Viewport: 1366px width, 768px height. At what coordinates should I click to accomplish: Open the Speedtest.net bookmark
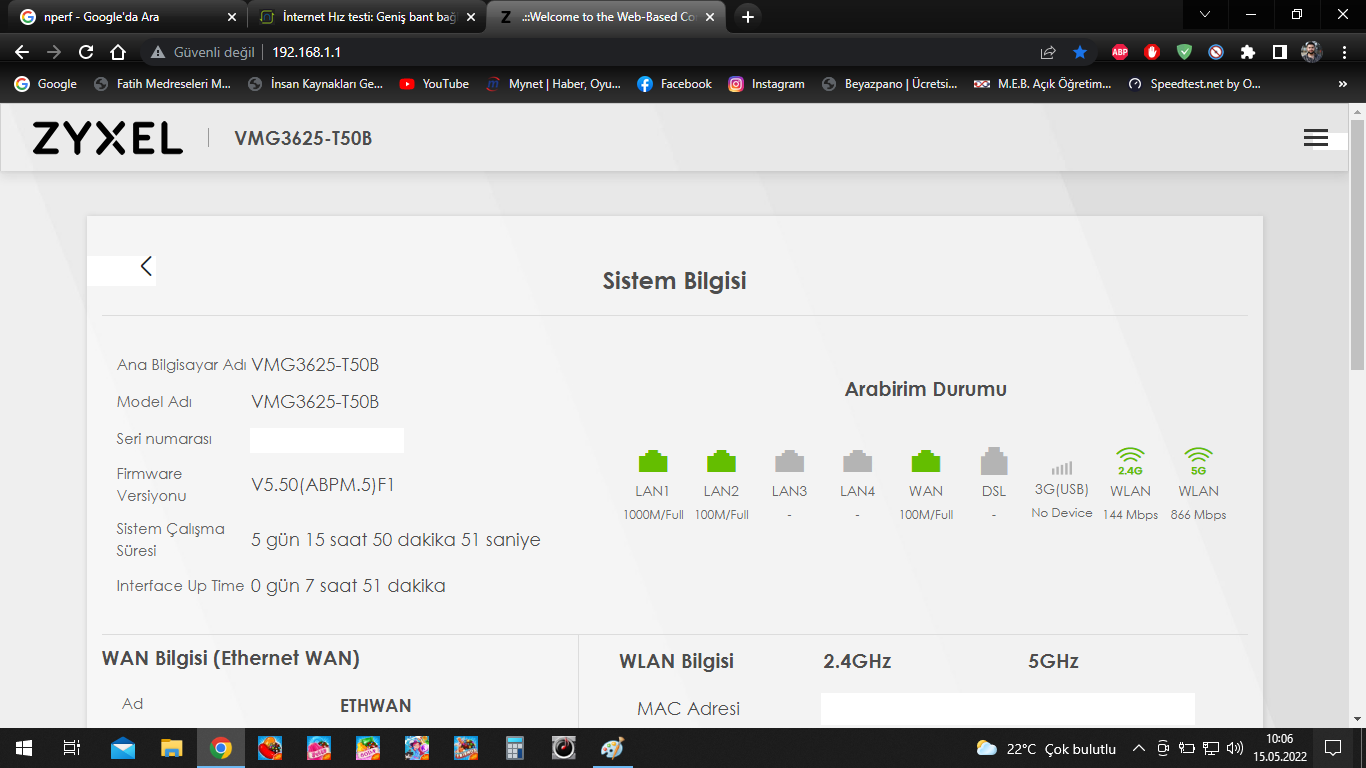[1195, 84]
